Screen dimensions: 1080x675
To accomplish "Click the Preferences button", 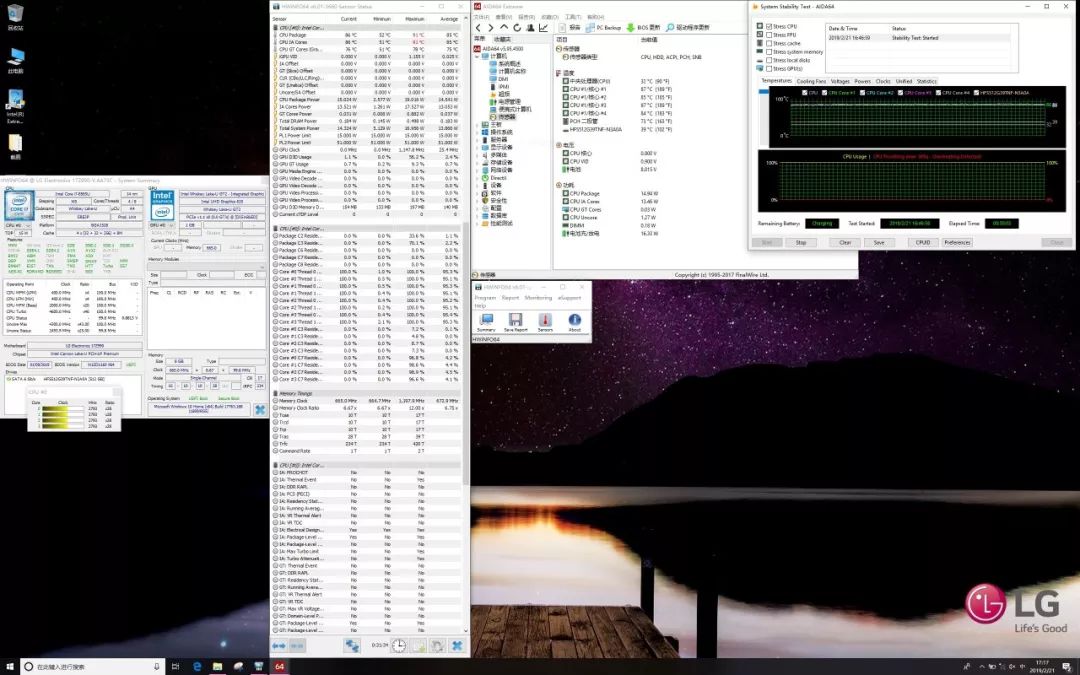I will tap(957, 242).
